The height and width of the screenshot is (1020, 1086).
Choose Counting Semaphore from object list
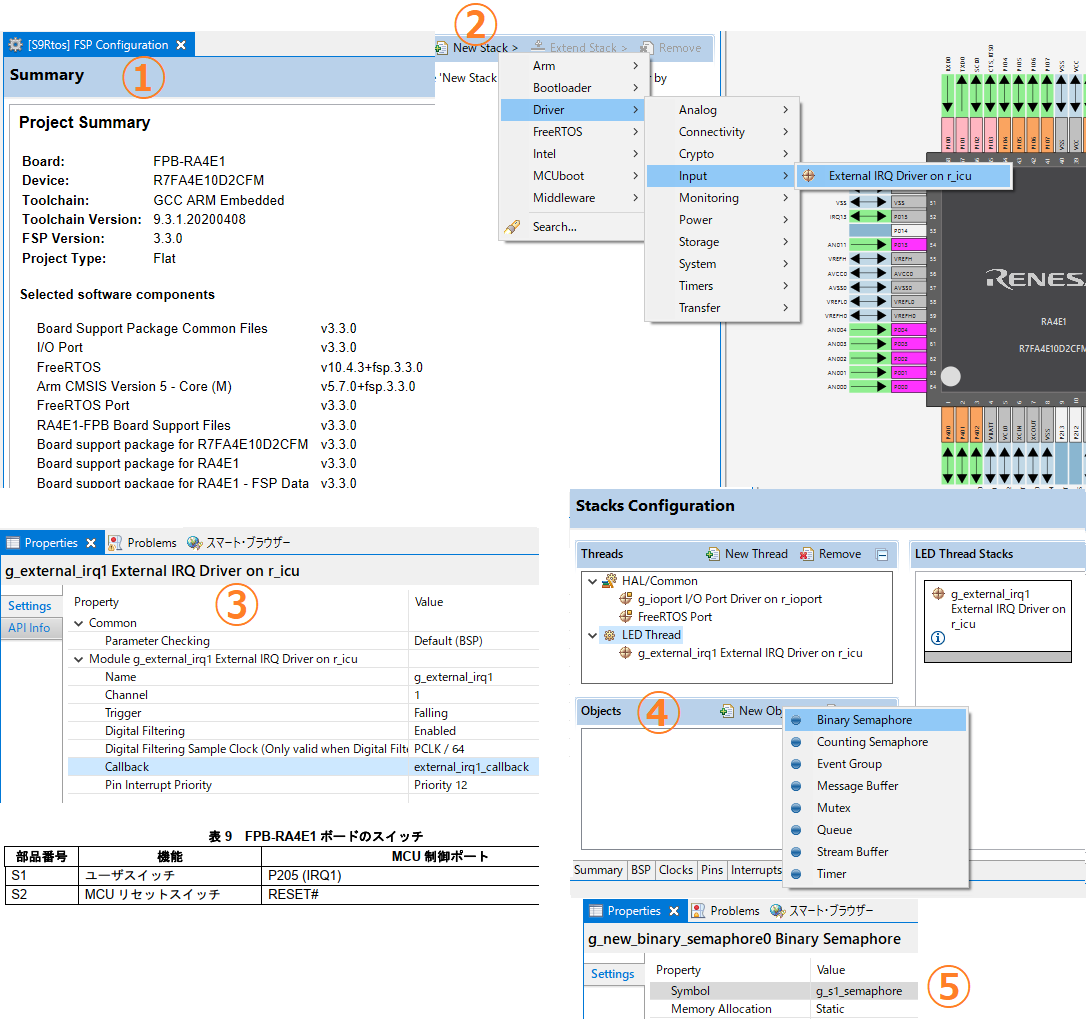coord(875,742)
